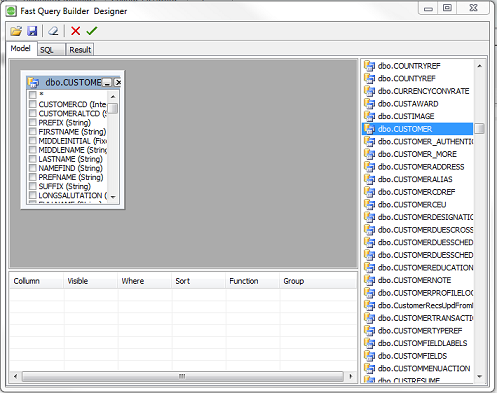Screen dimensions: 497x393
Task: Check the asterisk all-columns checkbox
Action: [33, 95]
